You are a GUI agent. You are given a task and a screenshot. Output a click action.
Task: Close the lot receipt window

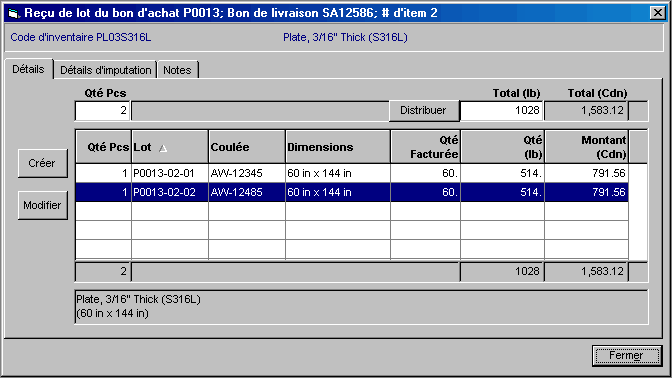[x=657, y=13]
